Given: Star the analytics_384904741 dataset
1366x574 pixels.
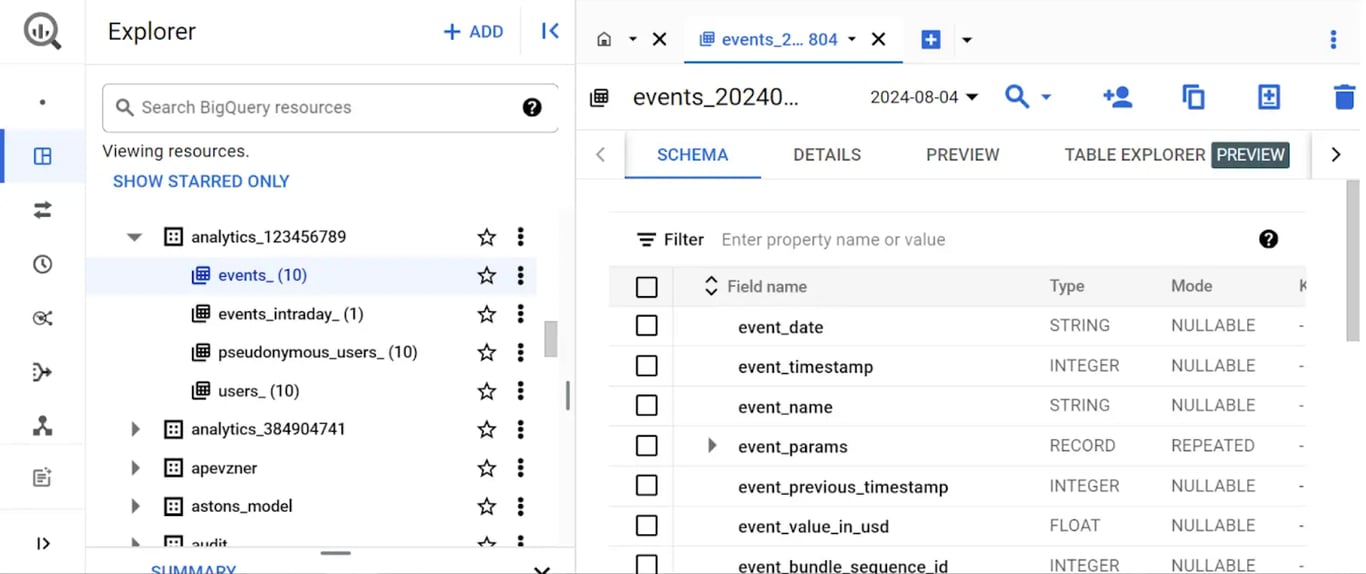Looking at the screenshot, I should (x=487, y=429).
